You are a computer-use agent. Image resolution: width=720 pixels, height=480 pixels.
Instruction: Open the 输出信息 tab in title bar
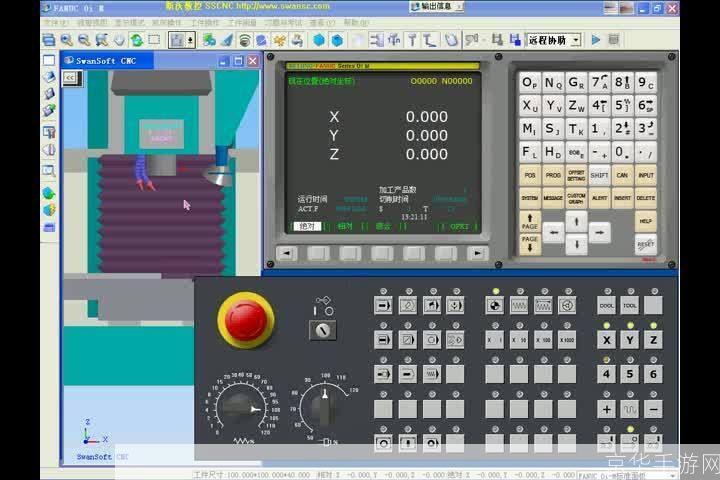435,6
